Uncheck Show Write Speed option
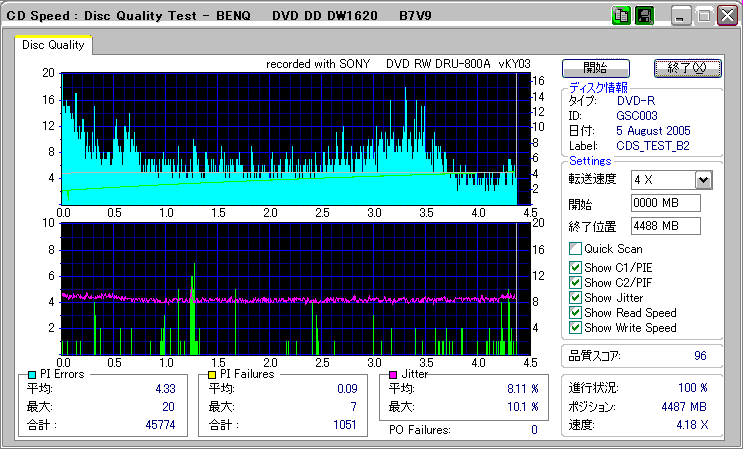The height and width of the screenshot is (449, 743). click(575, 327)
